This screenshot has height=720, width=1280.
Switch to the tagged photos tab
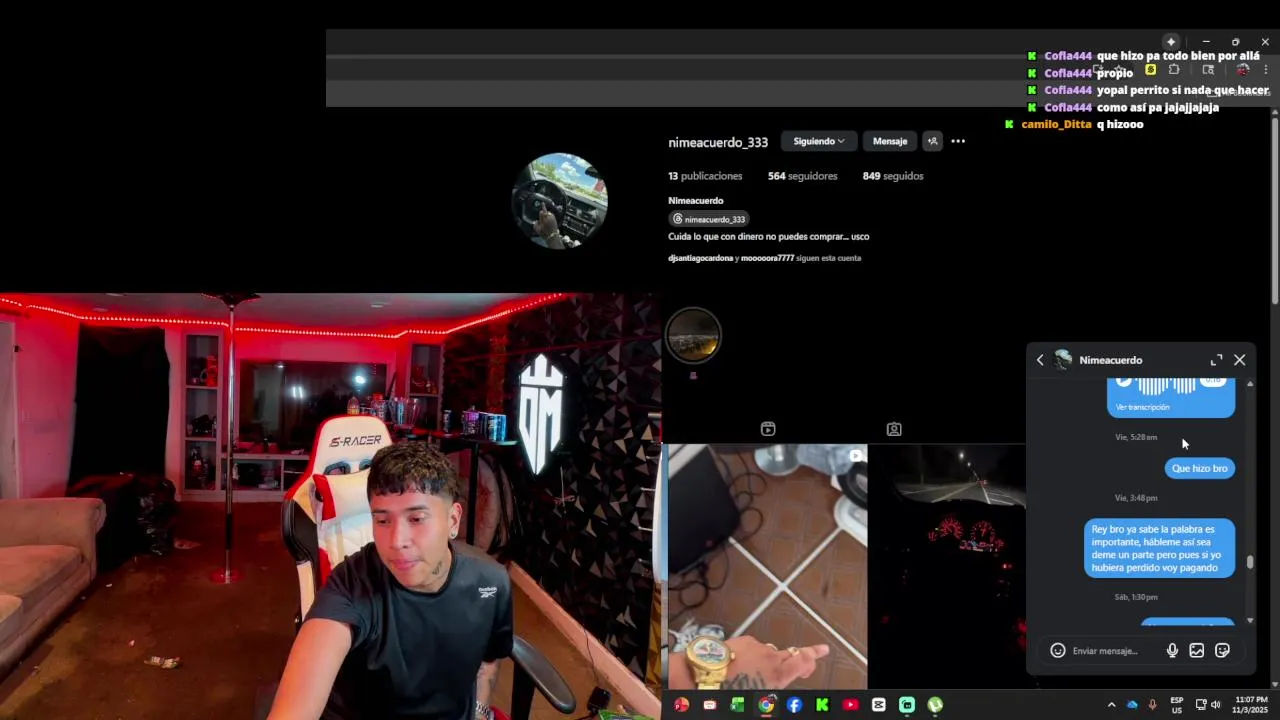[894, 429]
